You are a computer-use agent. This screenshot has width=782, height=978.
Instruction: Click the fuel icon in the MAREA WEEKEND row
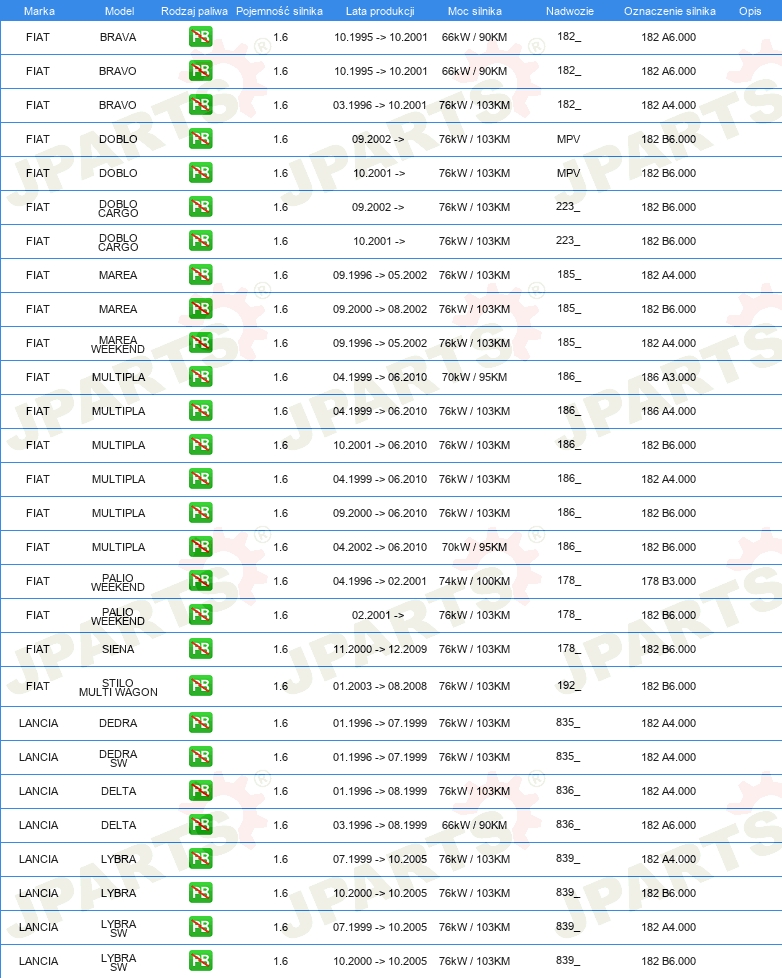201,342
